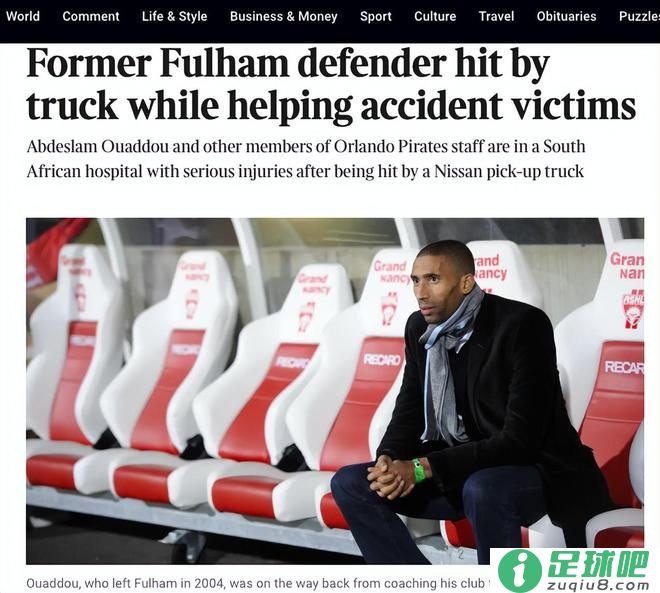Open Business & Money section

pos(284,16)
